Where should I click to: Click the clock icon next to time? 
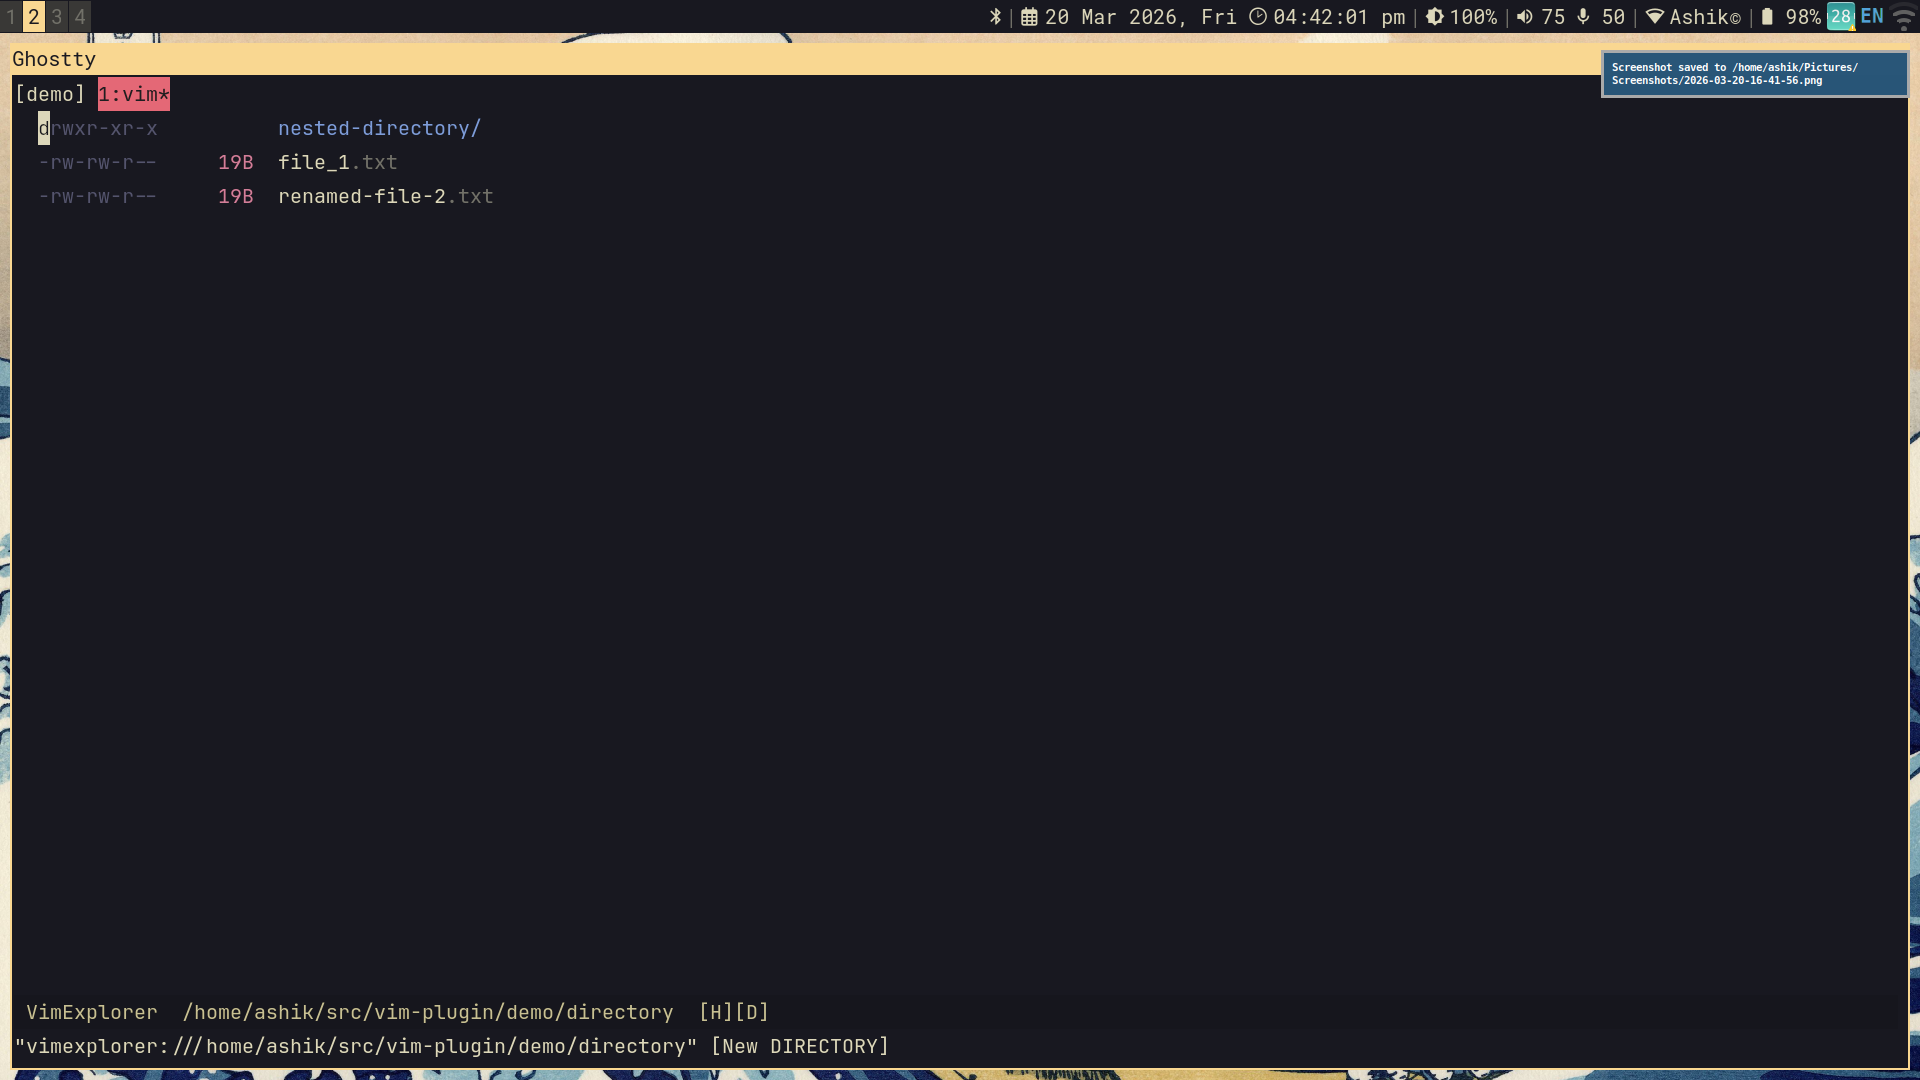(1258, 17)
